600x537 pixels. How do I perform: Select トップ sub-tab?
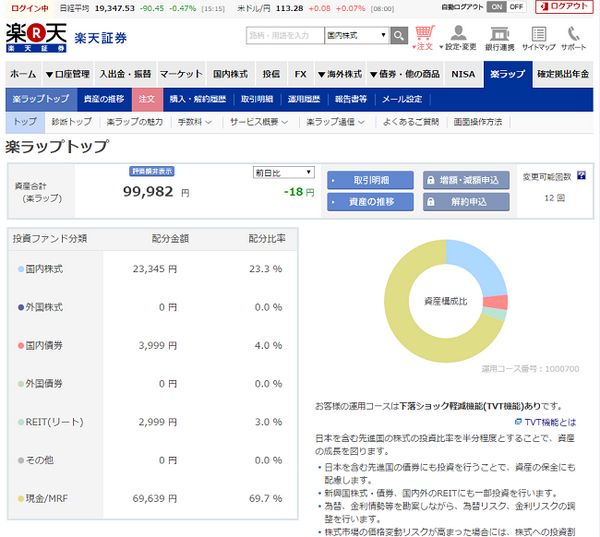click(25, 122)
